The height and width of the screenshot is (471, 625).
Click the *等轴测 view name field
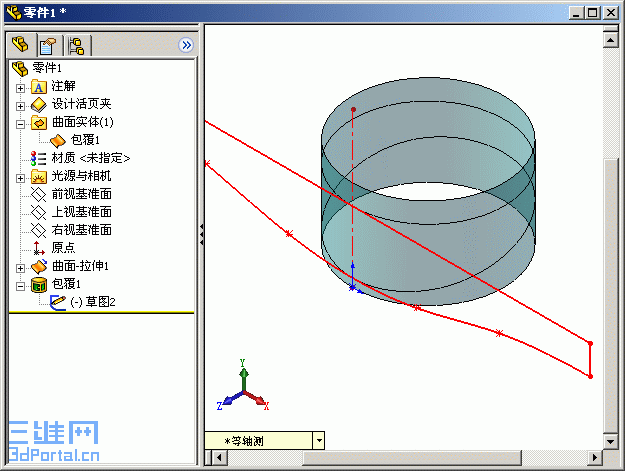259,441
